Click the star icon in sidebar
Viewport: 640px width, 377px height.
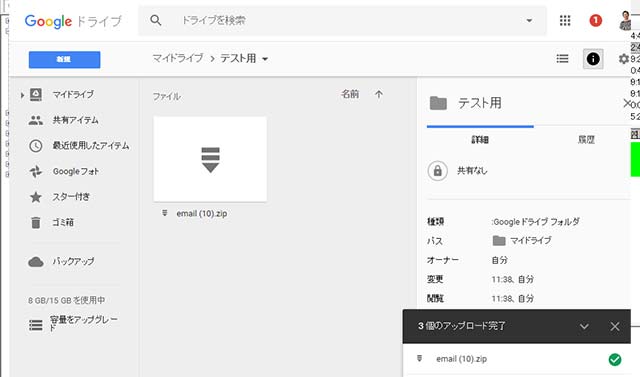(36, 197)
